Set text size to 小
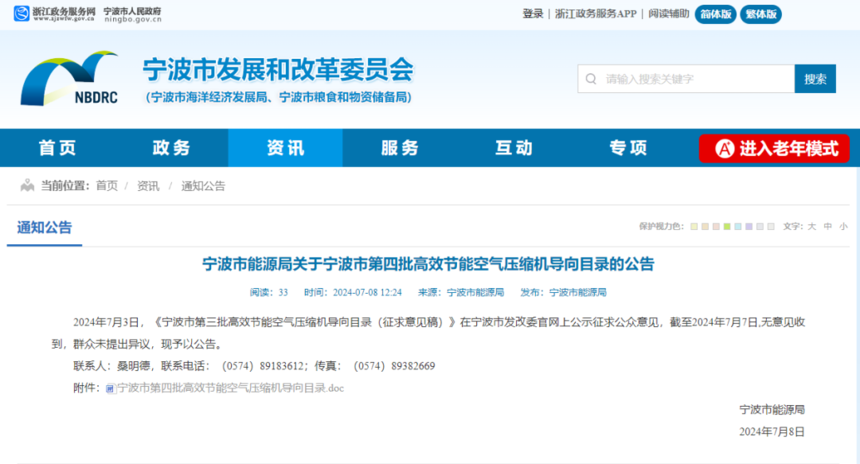 point(844,227)
